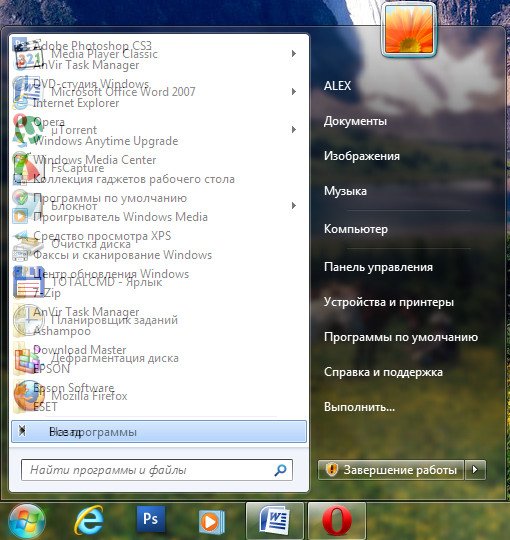Image resolution: width=510 pixels, height=540 pixels.
Task: Open Документы from the right pane
Action: click(x=355, y=121)
